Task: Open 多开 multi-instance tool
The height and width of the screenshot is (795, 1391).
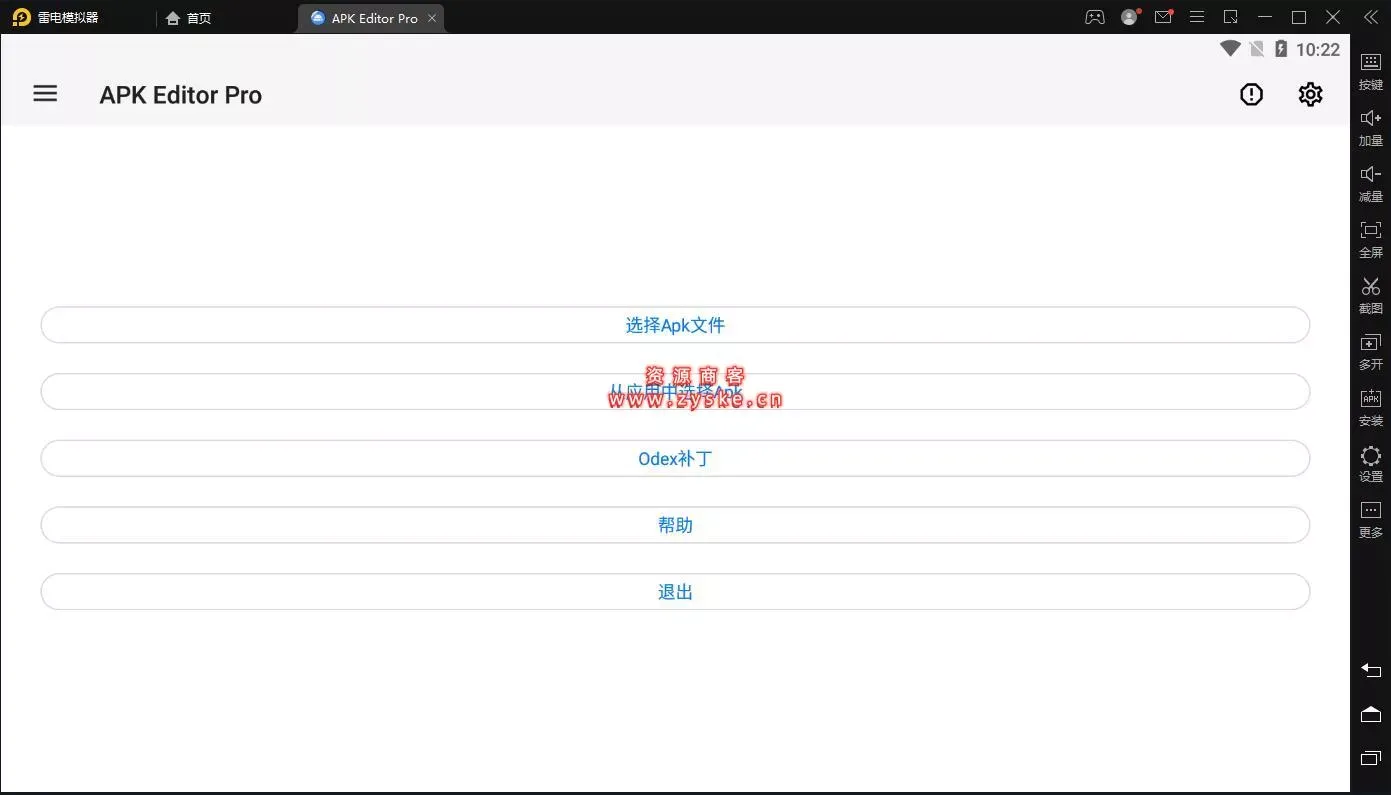Action: (1371, 352)
